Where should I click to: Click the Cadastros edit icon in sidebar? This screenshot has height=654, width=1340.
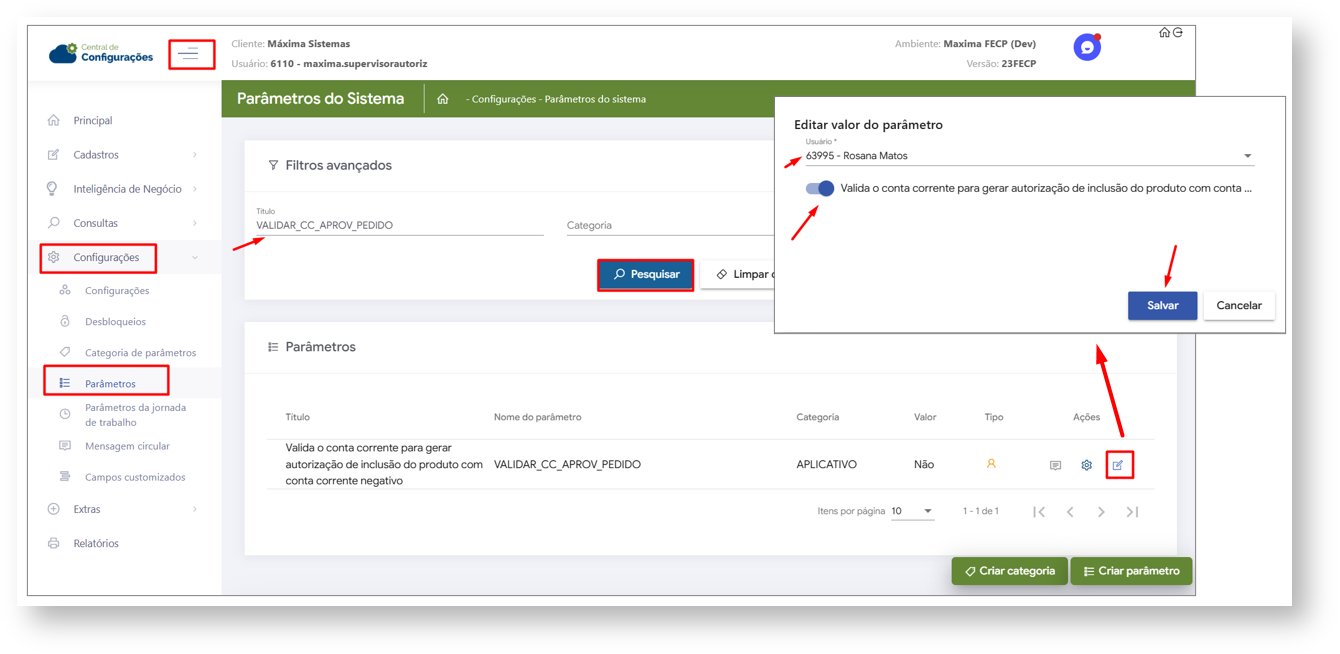(x=53, y=154)
